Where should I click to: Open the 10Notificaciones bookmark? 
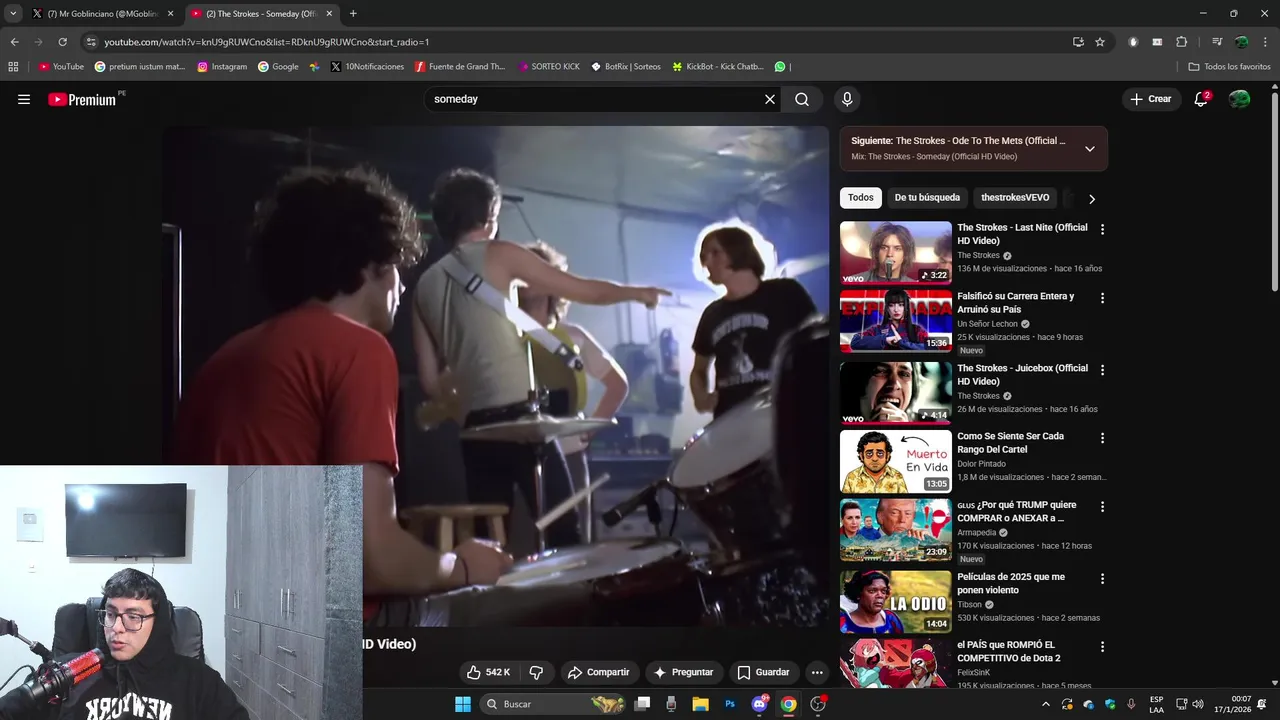[x=367, y=67]
